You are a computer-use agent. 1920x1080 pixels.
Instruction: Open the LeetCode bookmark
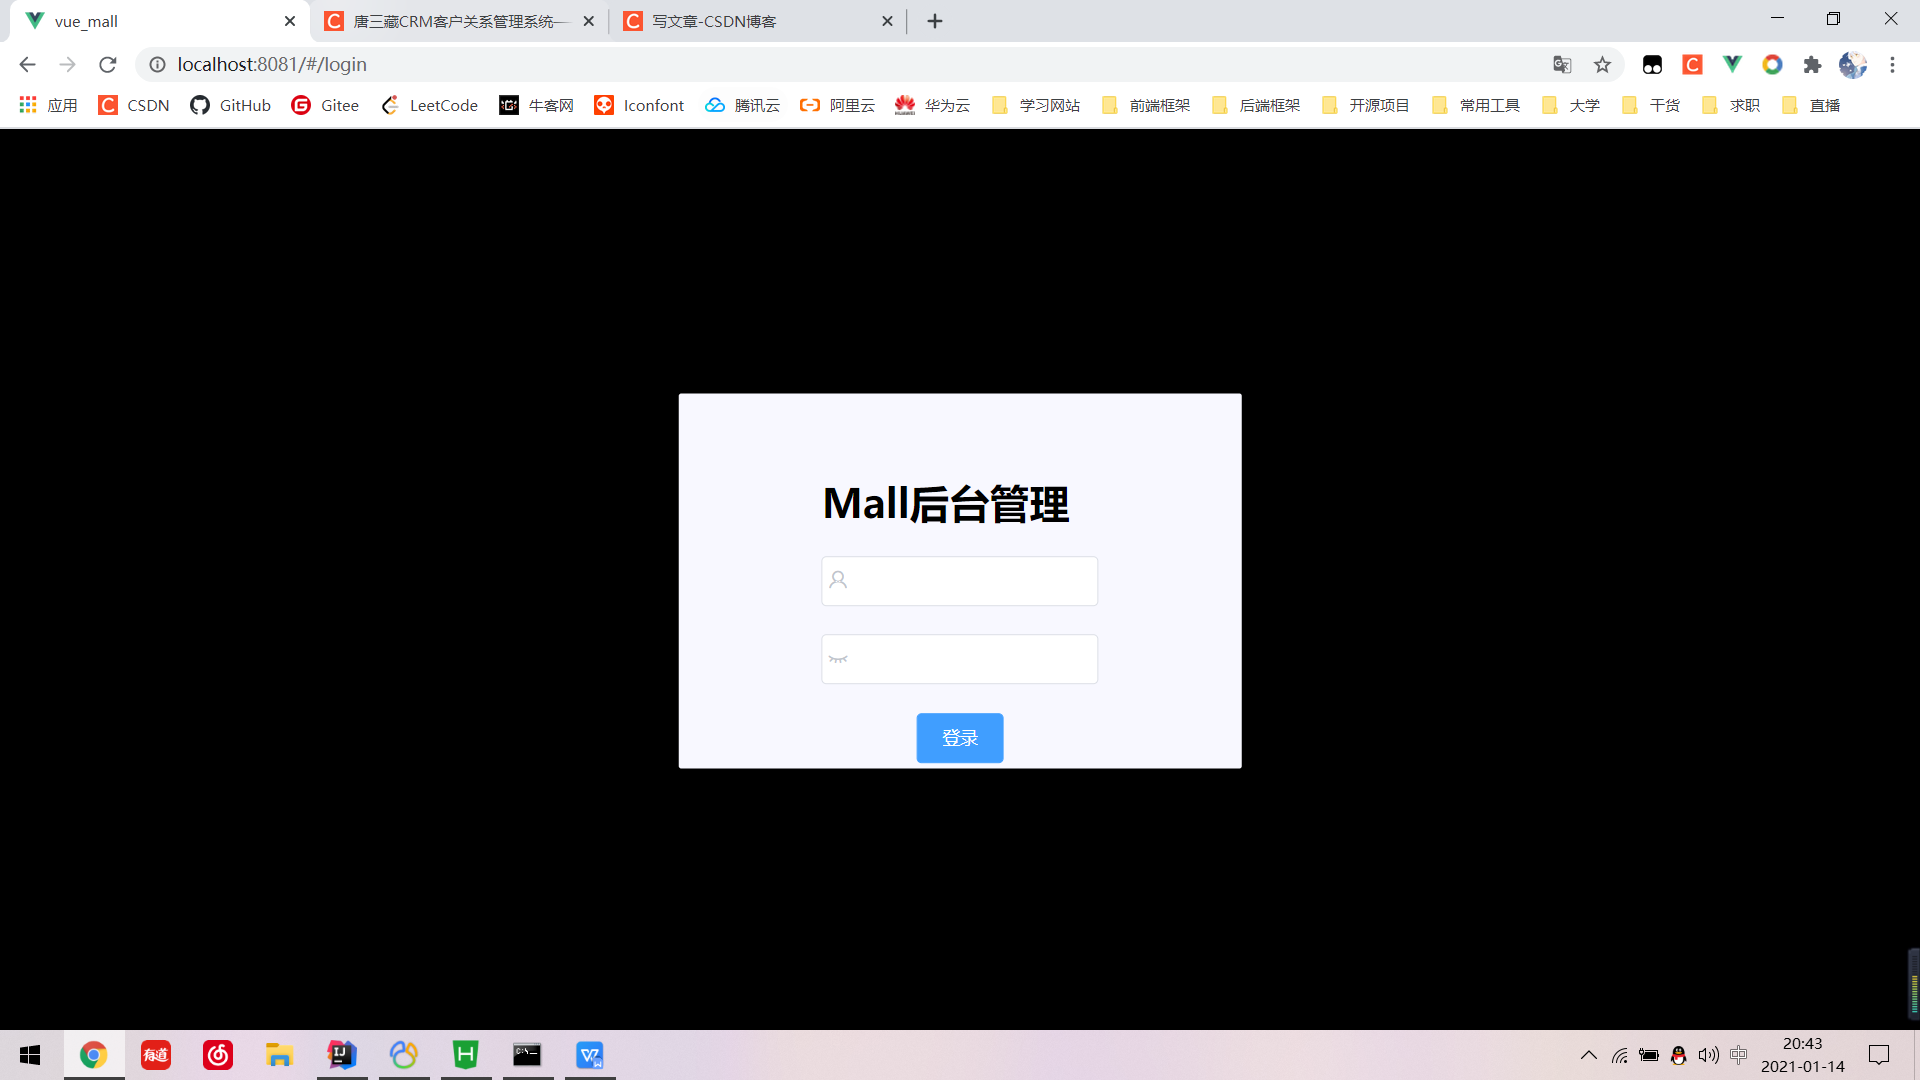(429, 105)
